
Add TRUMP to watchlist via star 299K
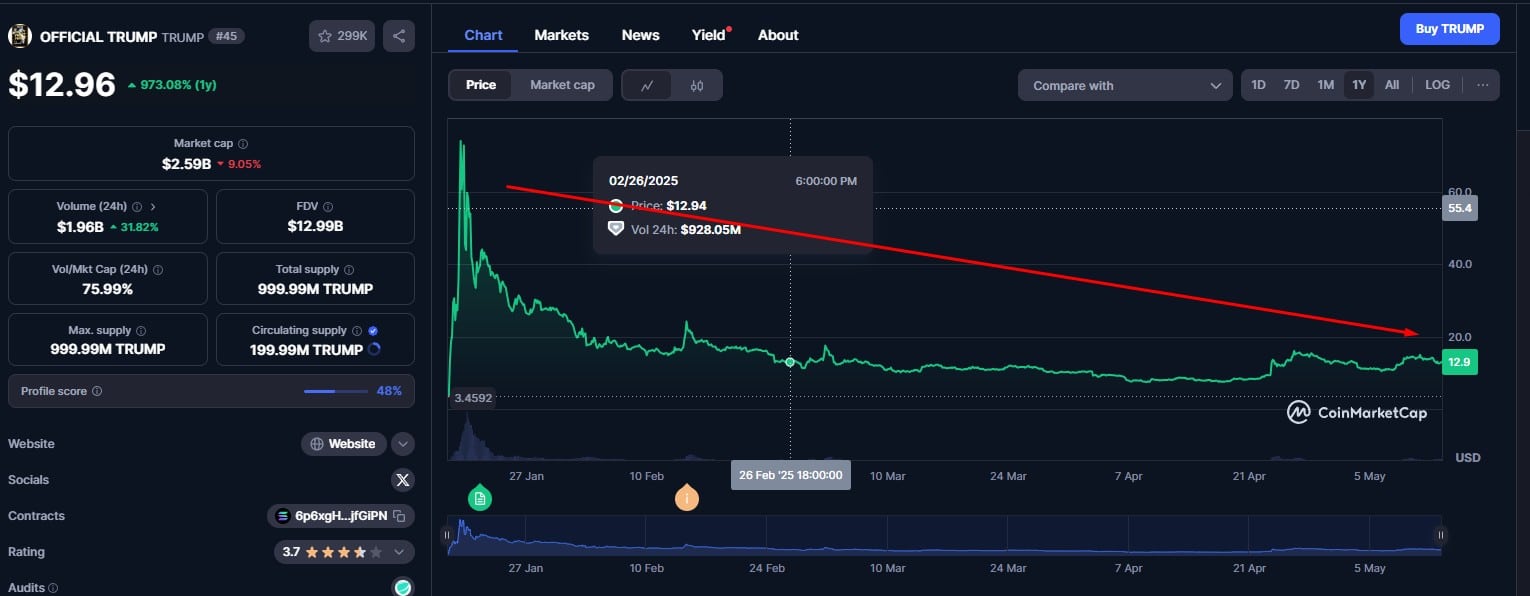coord(342,36)
